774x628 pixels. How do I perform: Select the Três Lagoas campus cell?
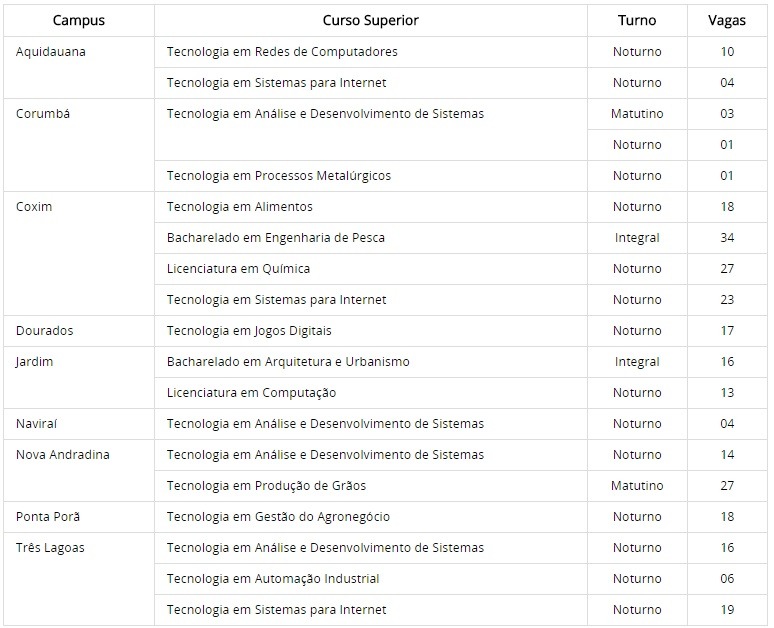tap(50, 548)
